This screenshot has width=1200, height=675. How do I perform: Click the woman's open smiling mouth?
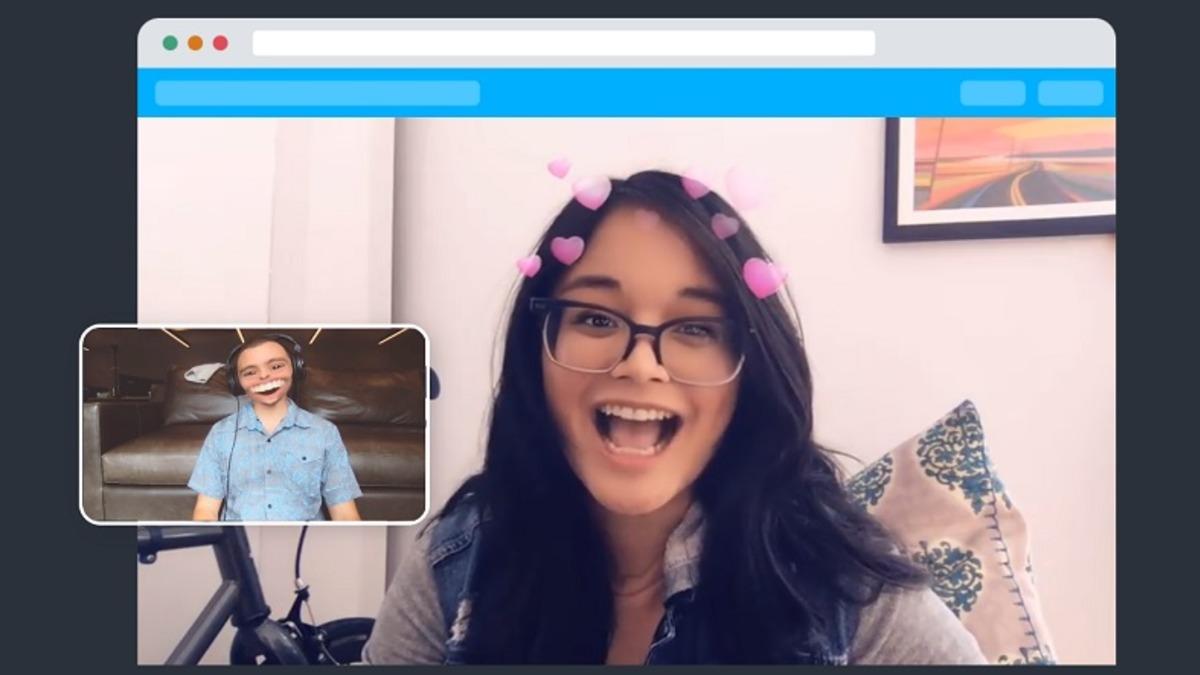636,428
